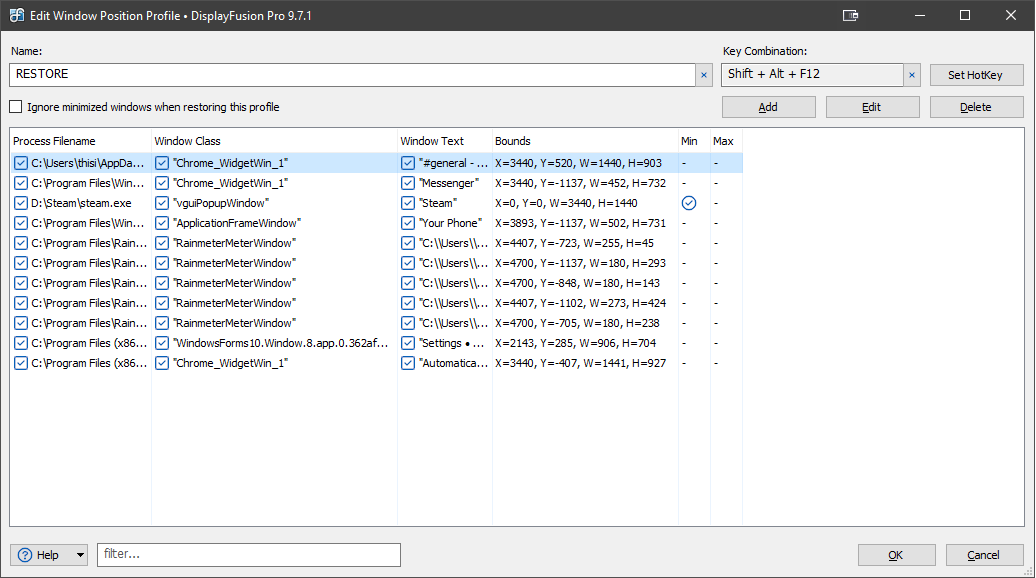The image size is (1036, 578).
Task: Clear the Name field with X icon
Action: click(703, 75)
